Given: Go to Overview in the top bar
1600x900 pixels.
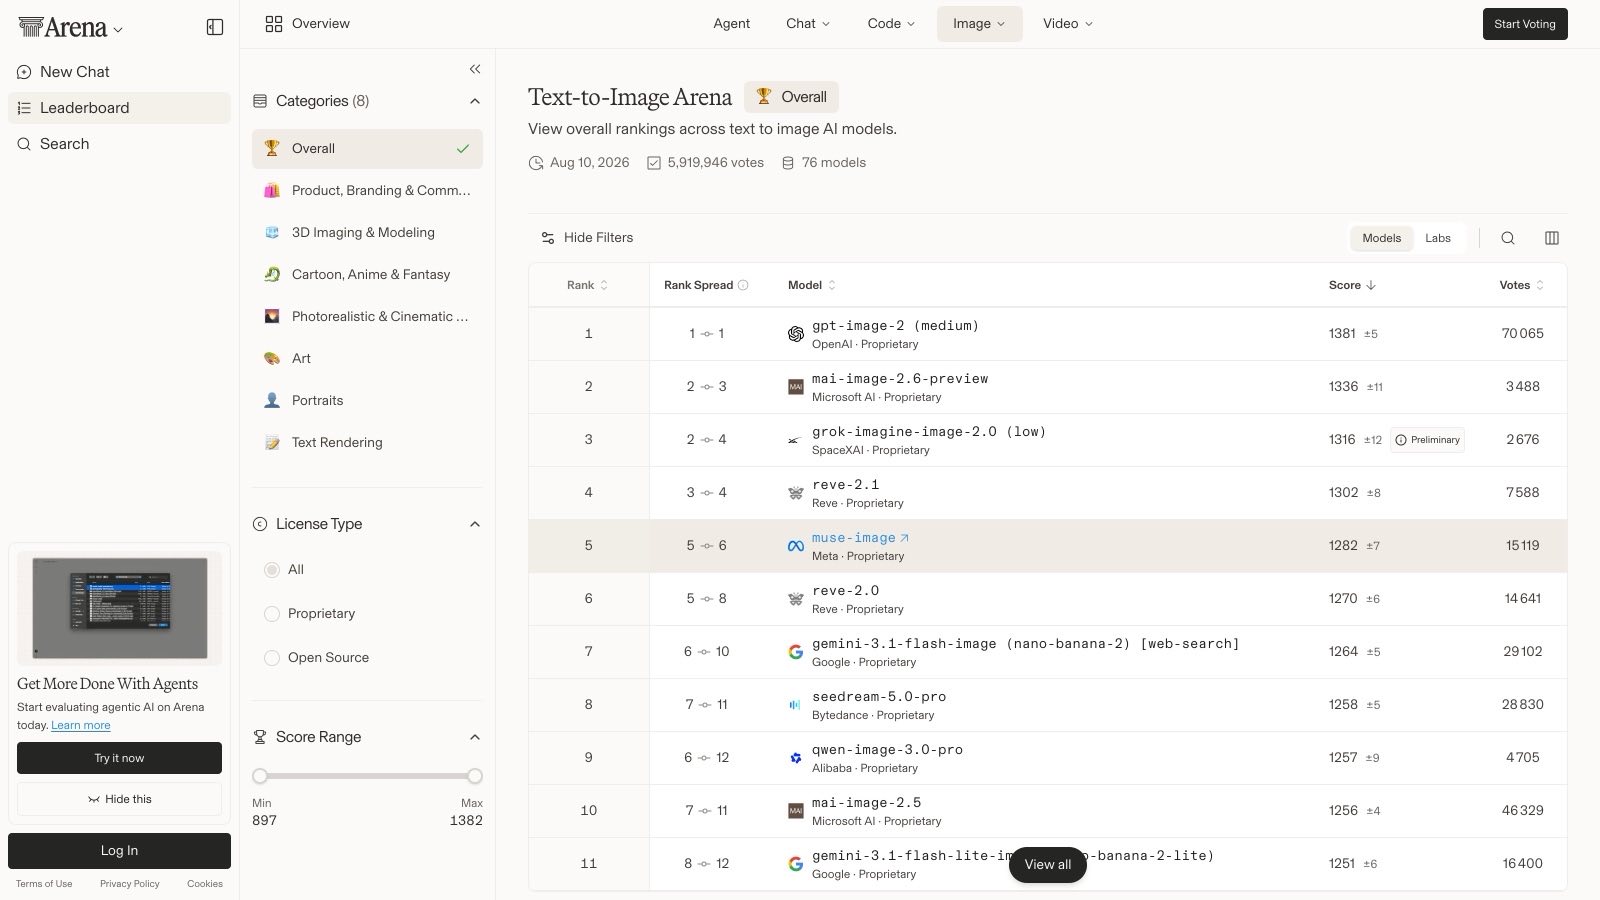Looking at the screenshot, I should (307, 24).
